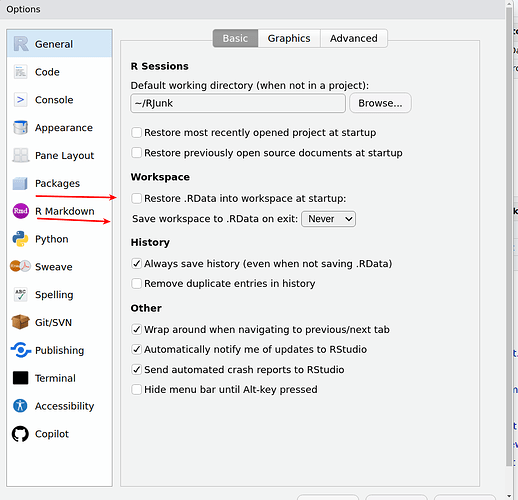
Task: Select the General R logo icon
Action: [21, 44]
